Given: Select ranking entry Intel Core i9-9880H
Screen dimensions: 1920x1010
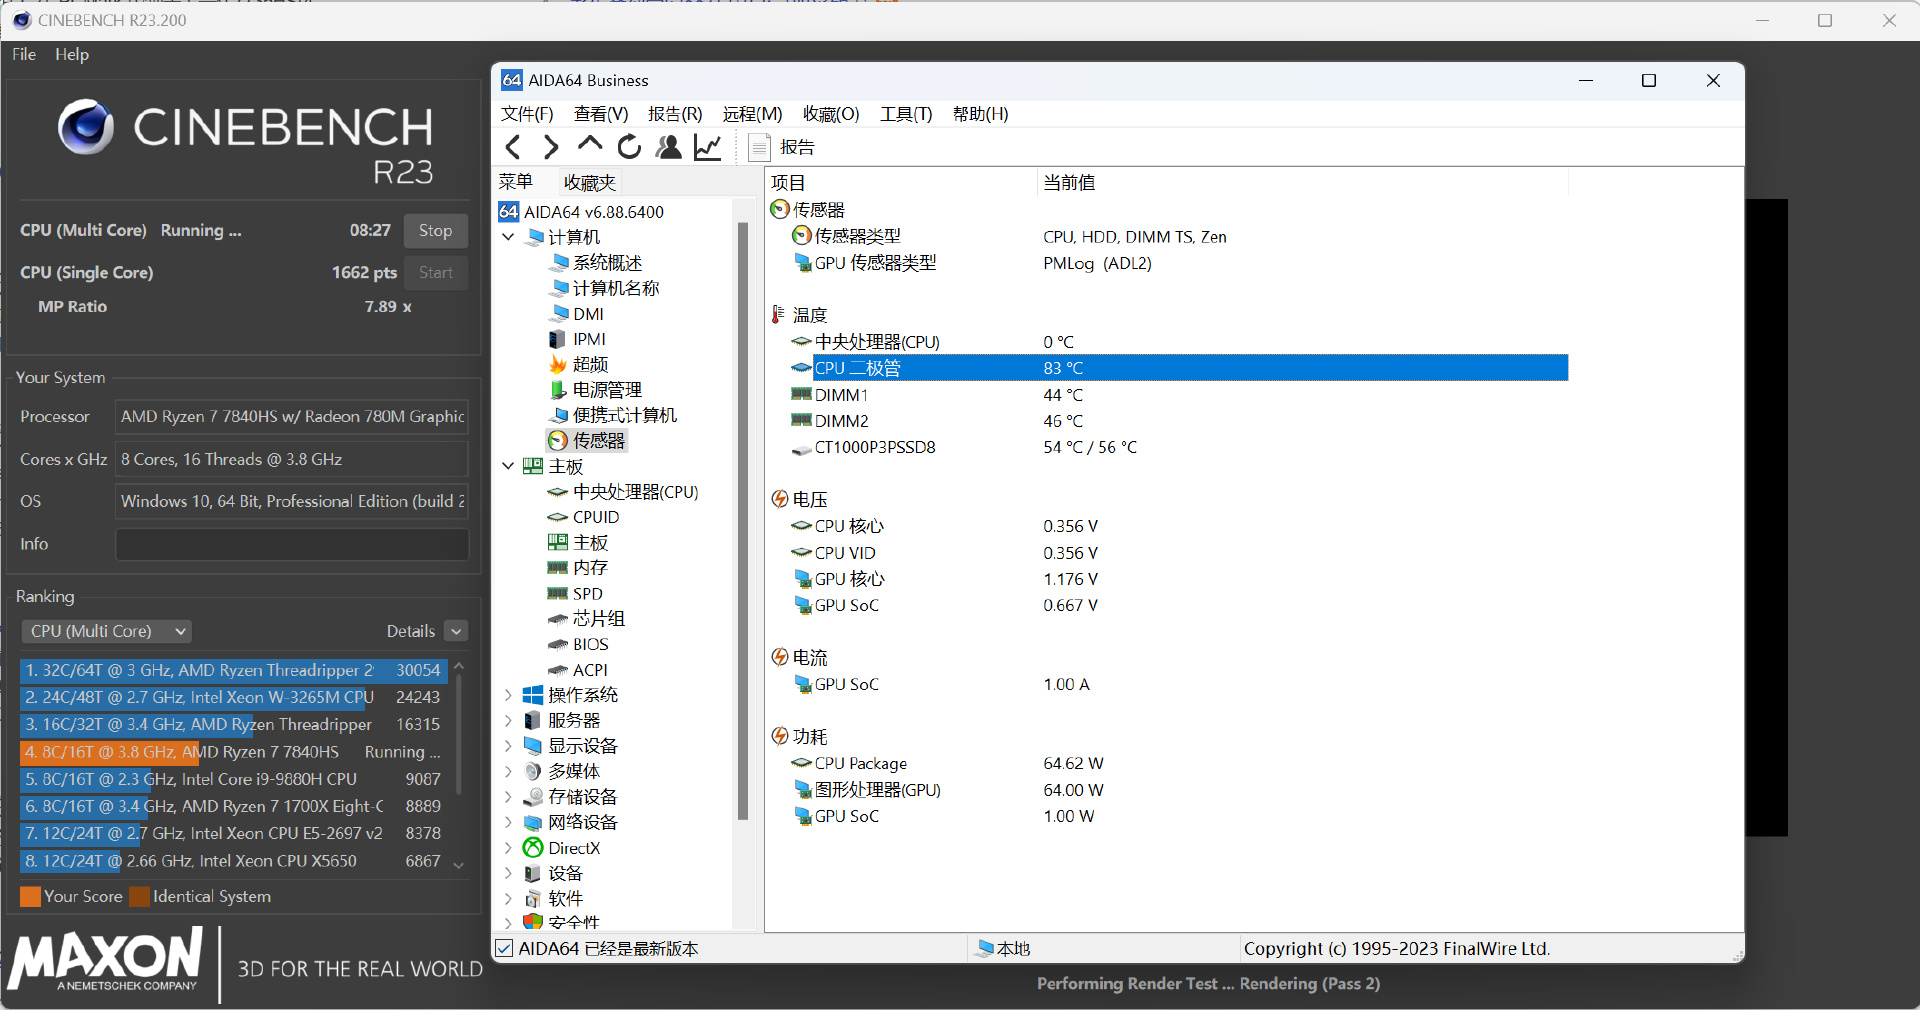Looking at the screenshot, I should [x=232, y=779].
